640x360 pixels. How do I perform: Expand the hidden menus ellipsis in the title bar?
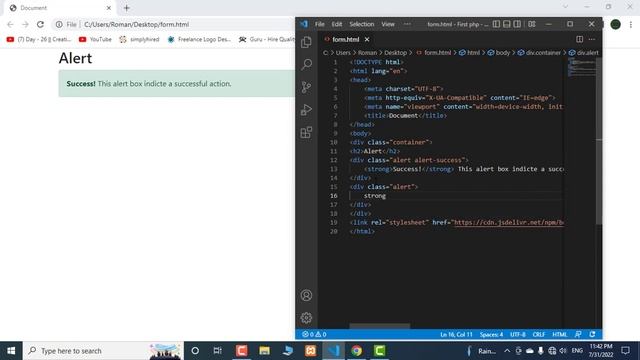coord(407,24)
